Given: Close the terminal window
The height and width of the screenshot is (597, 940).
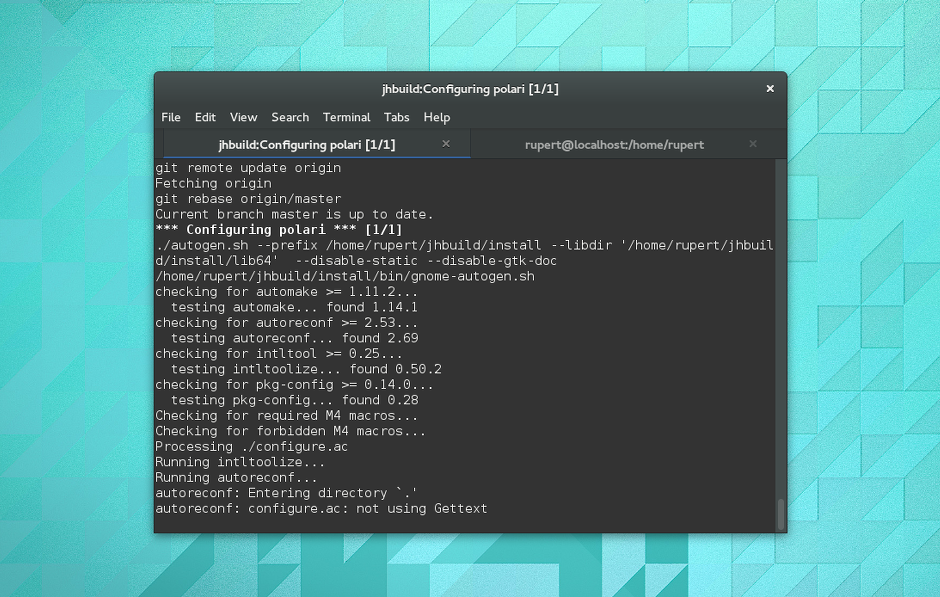Looking at the screenshot, I should coord(770,89).
